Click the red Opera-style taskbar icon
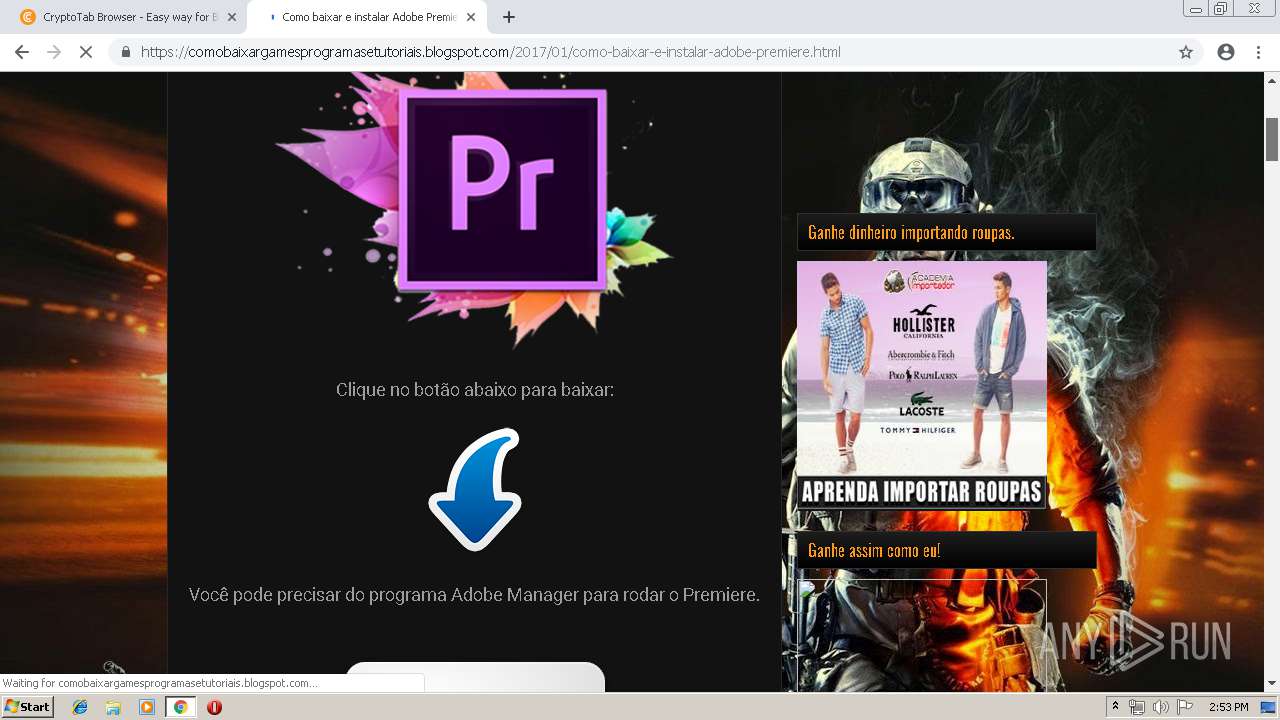Screen dimensions: 1280x720 point(214,707)
